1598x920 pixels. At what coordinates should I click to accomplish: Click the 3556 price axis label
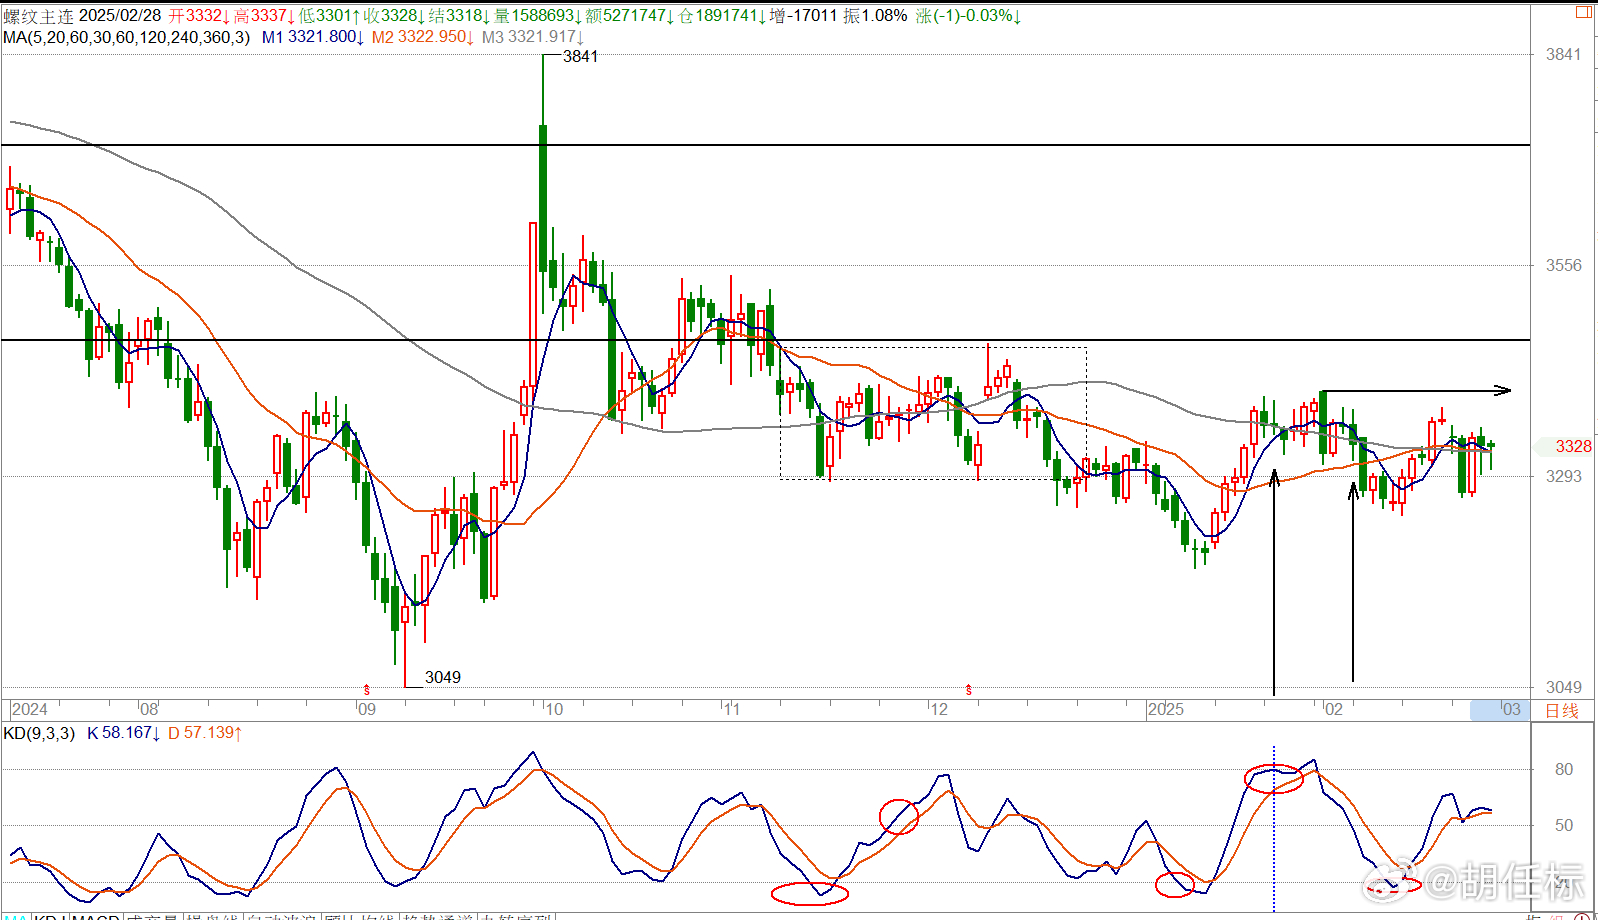[x=1564, y=265]
